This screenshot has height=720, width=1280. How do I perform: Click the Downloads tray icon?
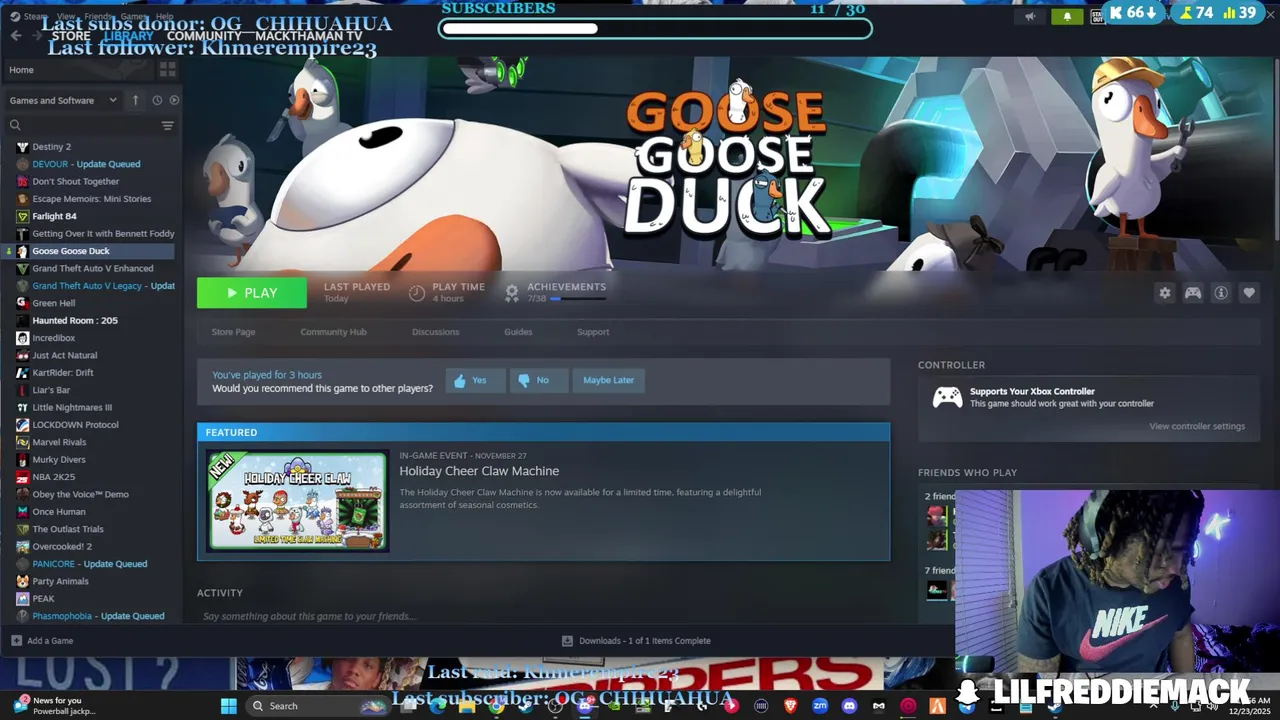[x=567, y=641]
